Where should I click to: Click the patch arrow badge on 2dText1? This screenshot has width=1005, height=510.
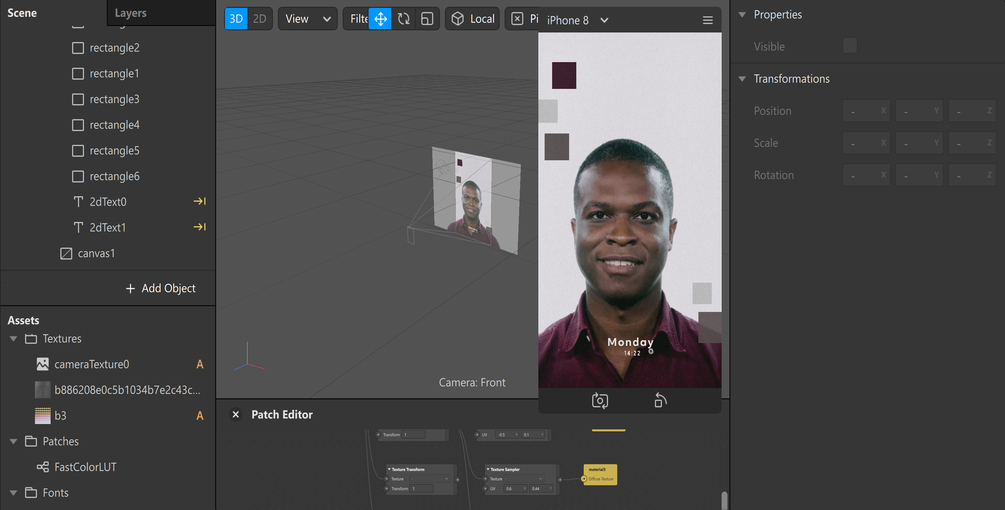coord(200,227)
